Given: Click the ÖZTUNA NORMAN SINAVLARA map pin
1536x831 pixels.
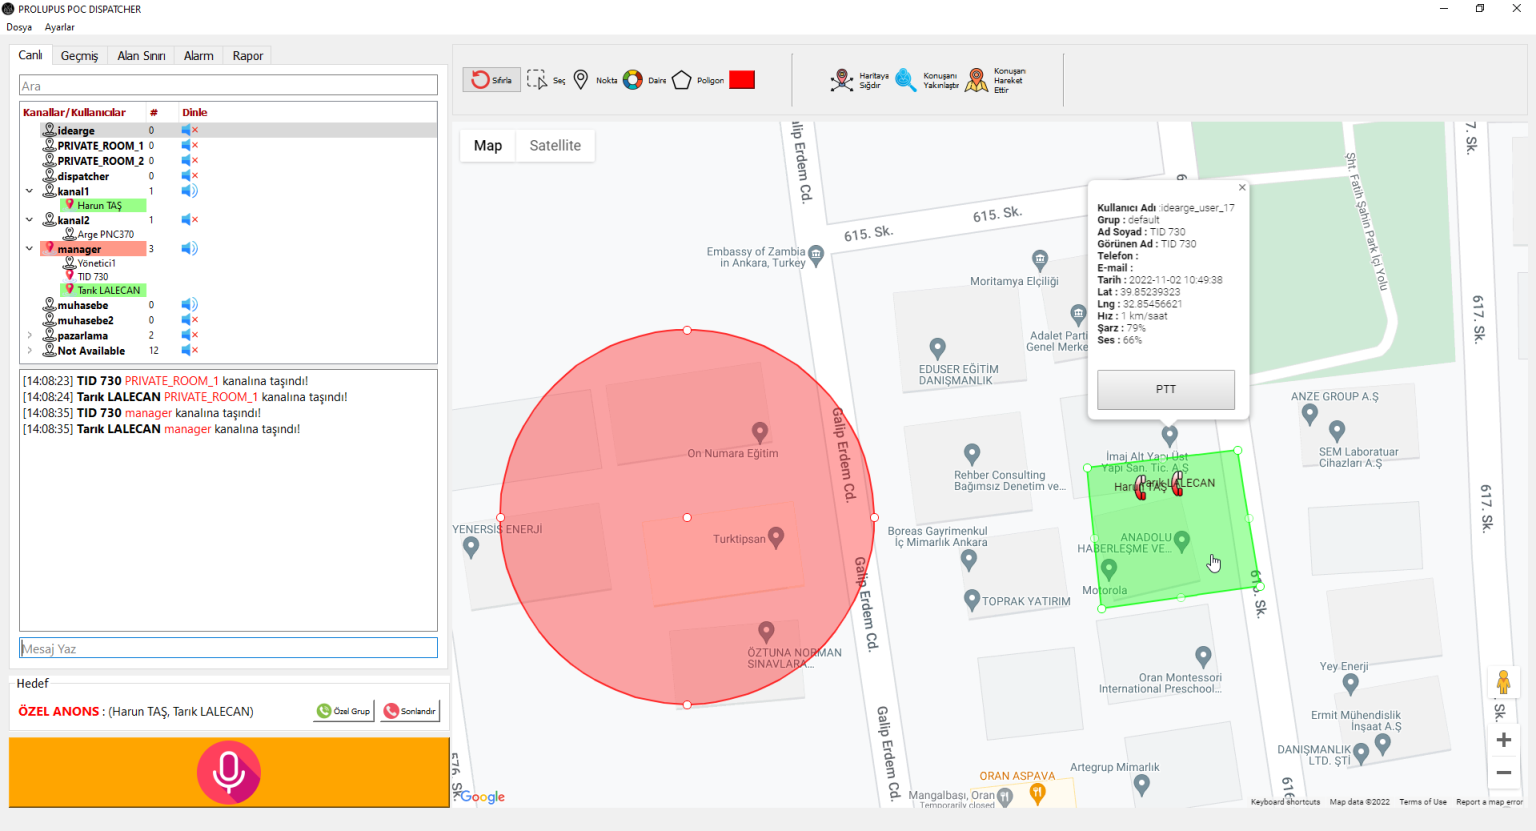Looking at the screenshot, I should 766,631.
